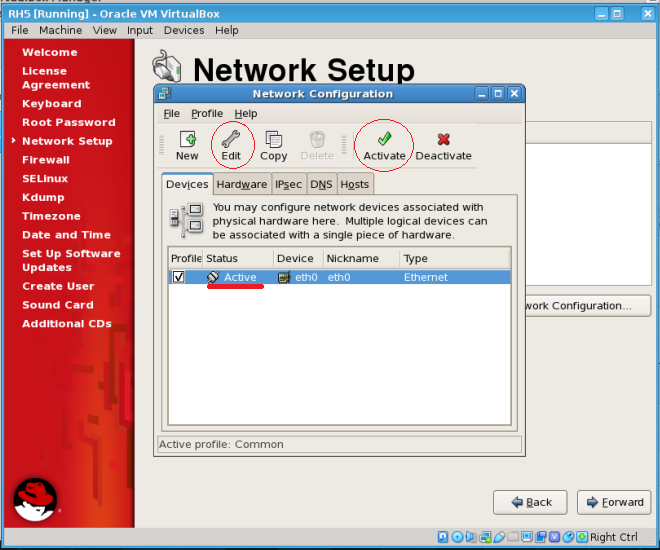Click the Network Setup heading icon

coord(167,66)
